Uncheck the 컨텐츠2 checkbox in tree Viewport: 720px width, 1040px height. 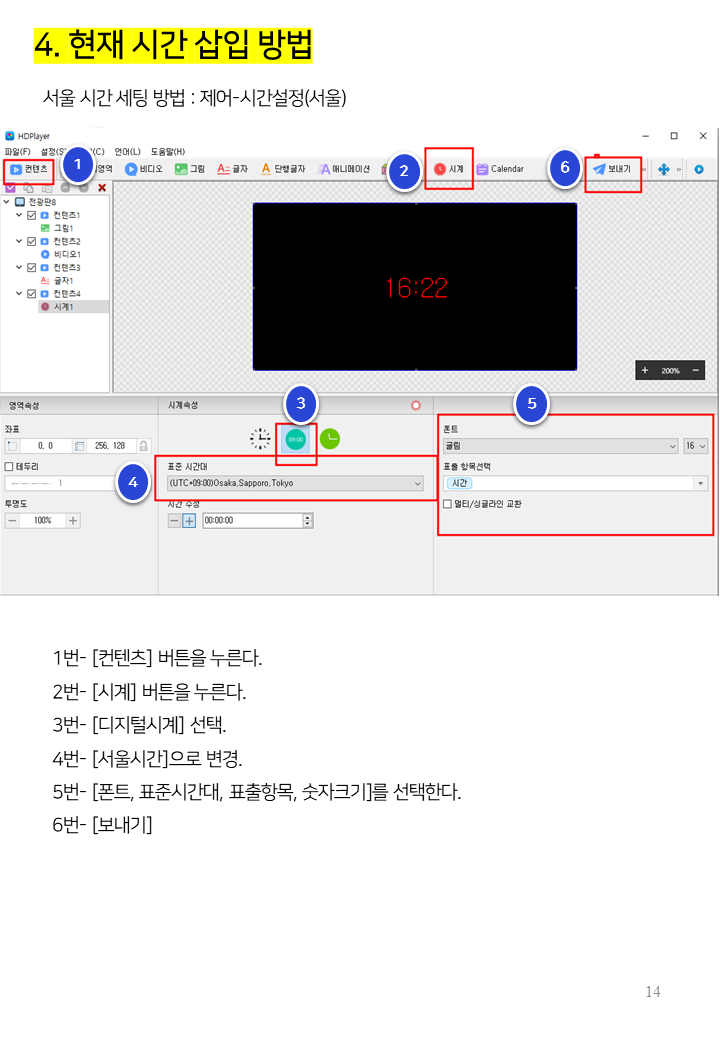pos(31,241)
